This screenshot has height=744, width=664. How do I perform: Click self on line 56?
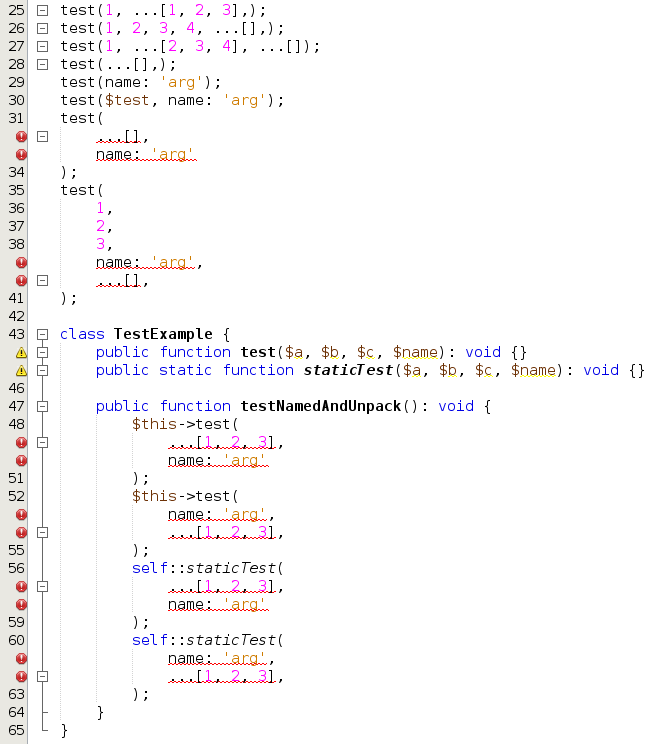coord(150,568)
